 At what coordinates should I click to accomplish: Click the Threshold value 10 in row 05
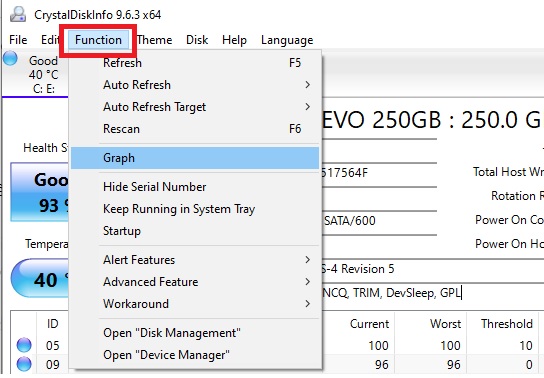526,345
